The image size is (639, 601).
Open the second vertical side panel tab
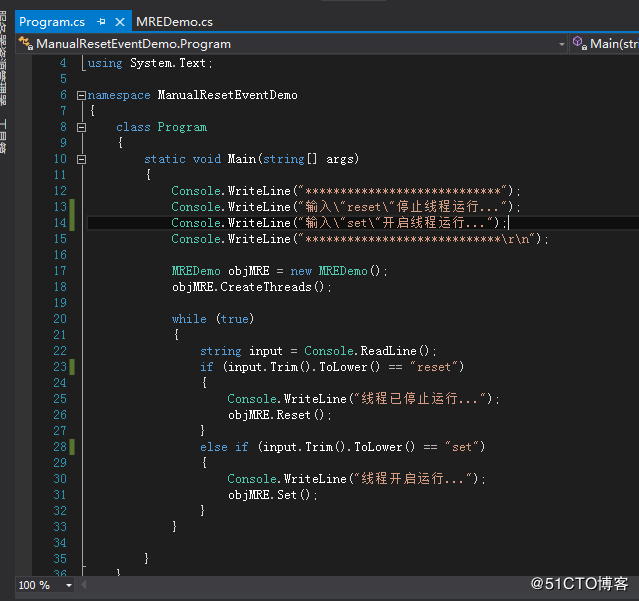3,136
